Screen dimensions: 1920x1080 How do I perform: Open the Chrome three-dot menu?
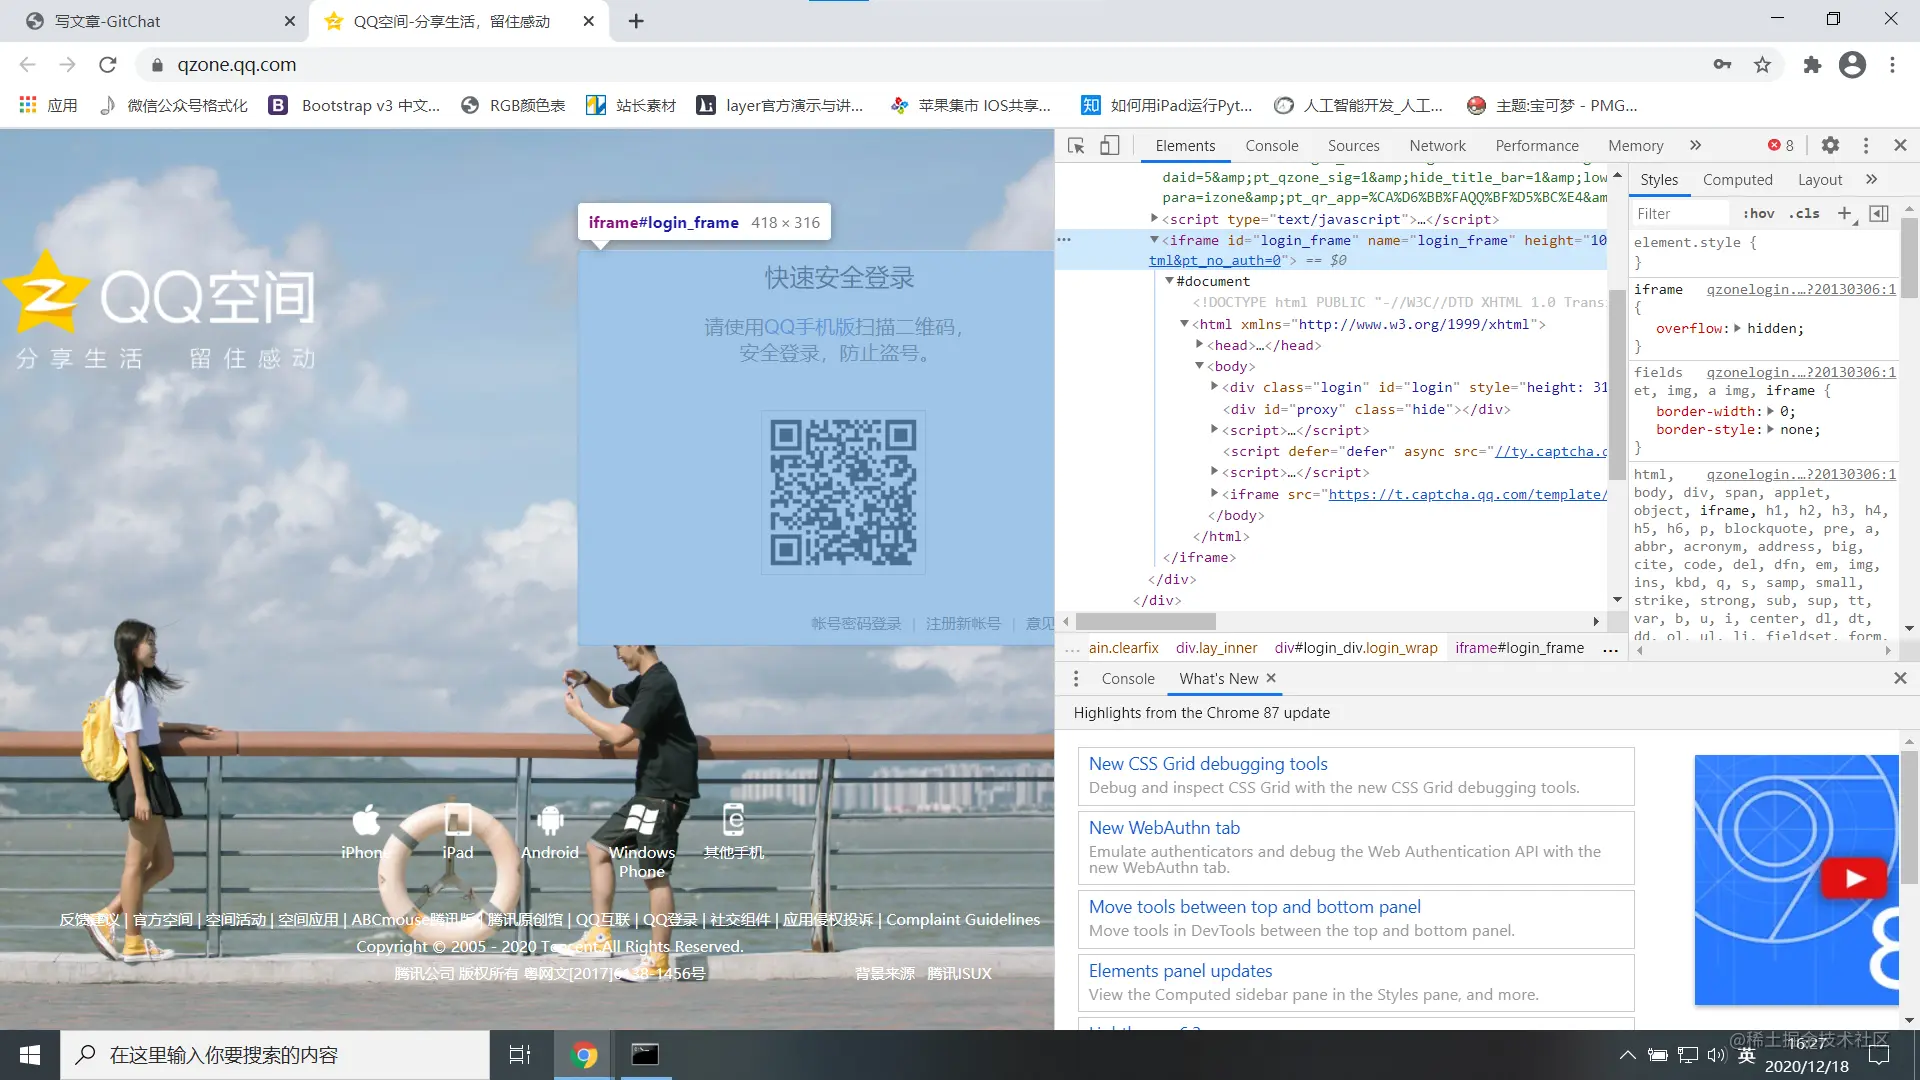tap(1892, 65)
